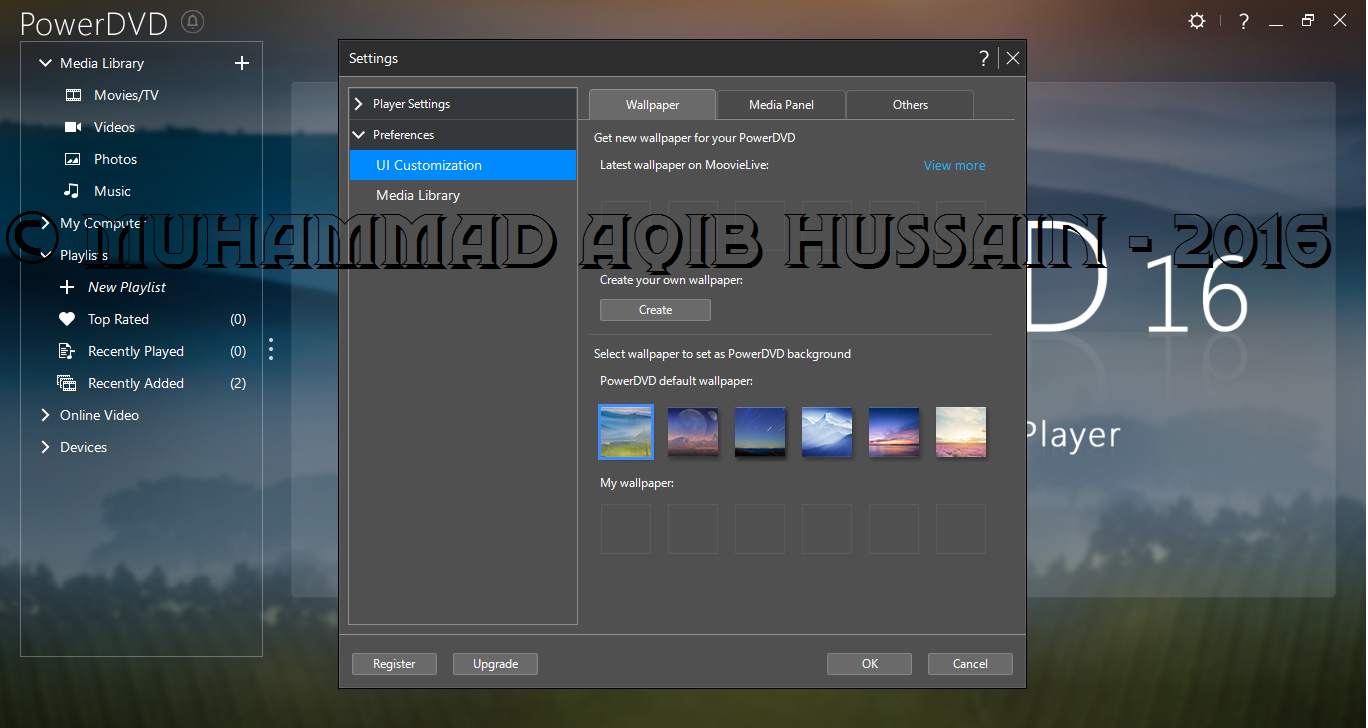This screenshot has width=1368, height=728.
Task: Open Videos in the sidebar
Action: (x=114, y=127)
